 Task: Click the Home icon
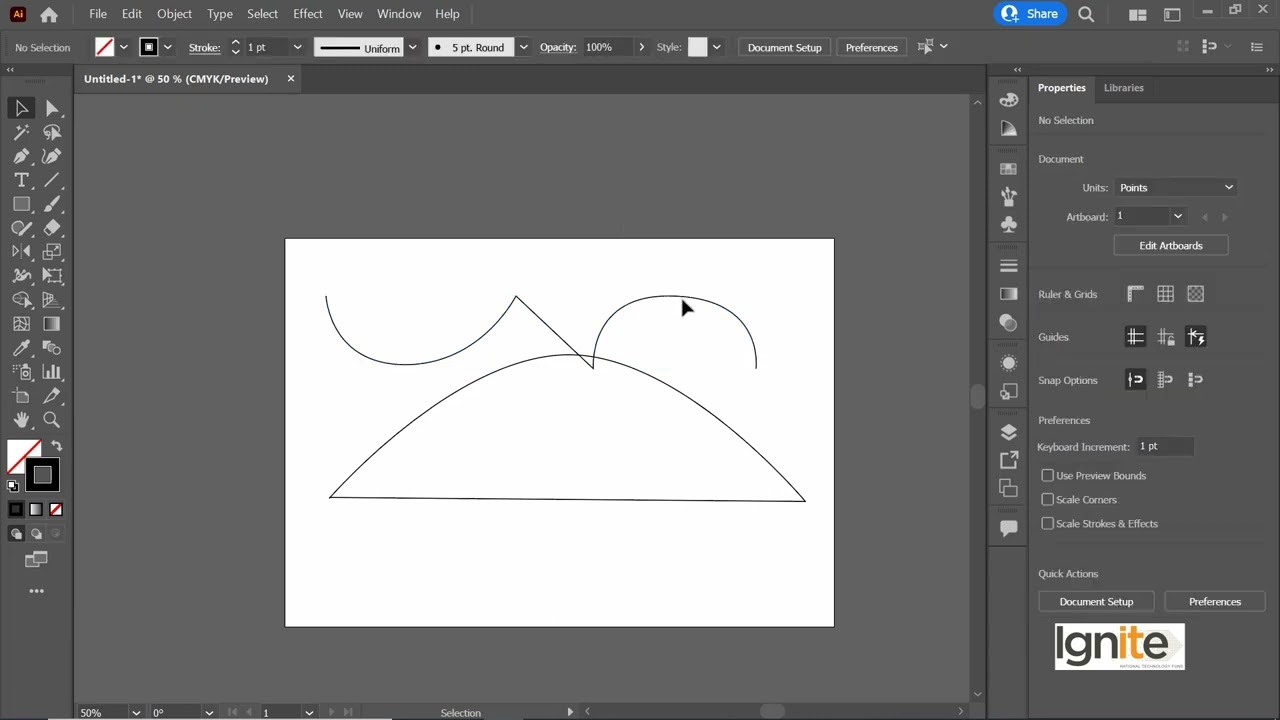tap(49, 14)
